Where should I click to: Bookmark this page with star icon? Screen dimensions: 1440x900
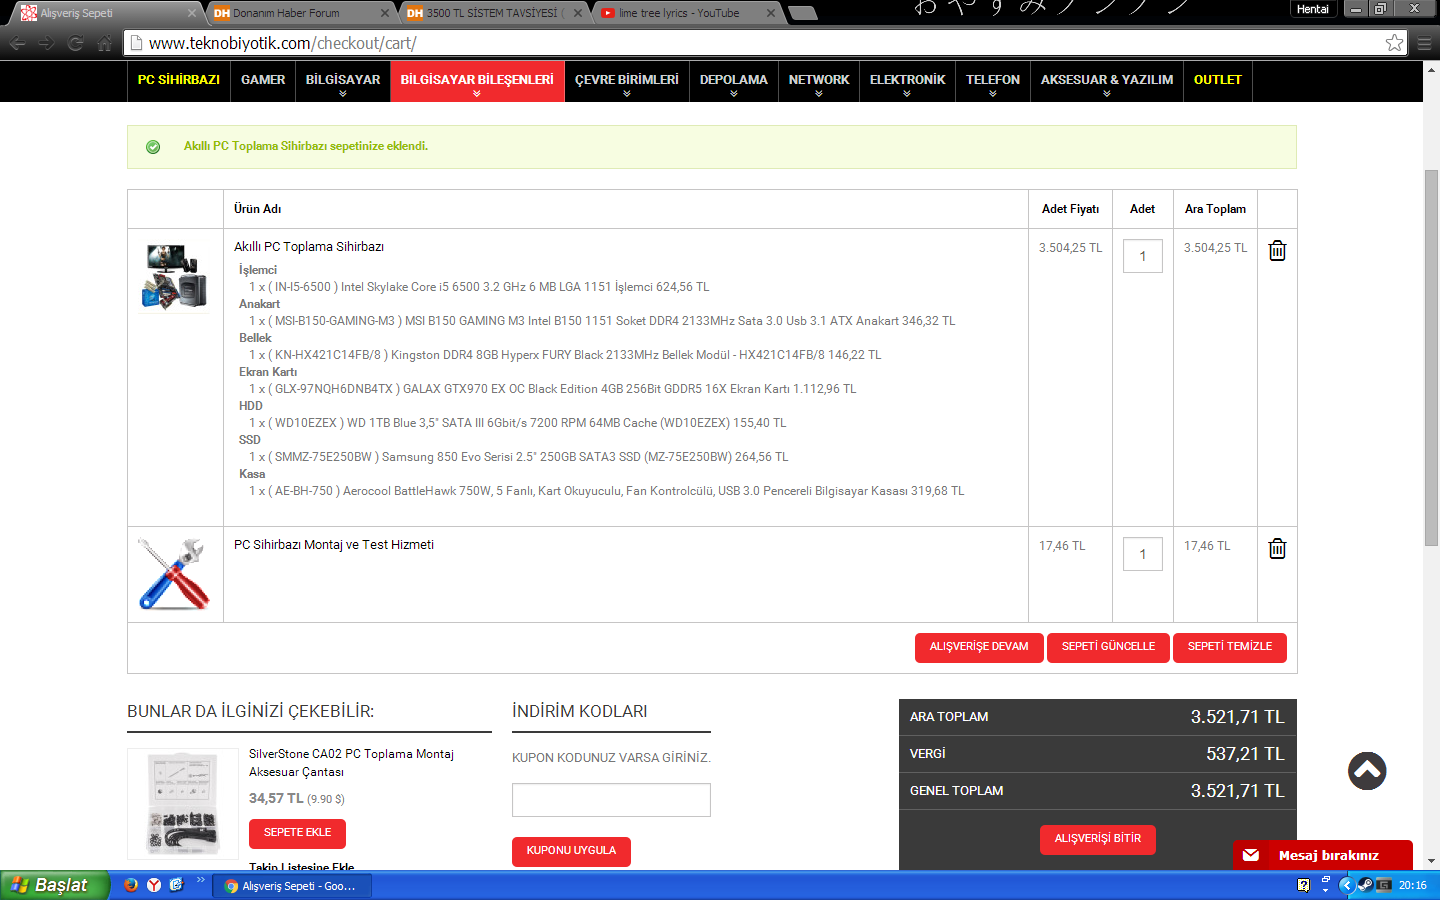(x=1394, y=43)
